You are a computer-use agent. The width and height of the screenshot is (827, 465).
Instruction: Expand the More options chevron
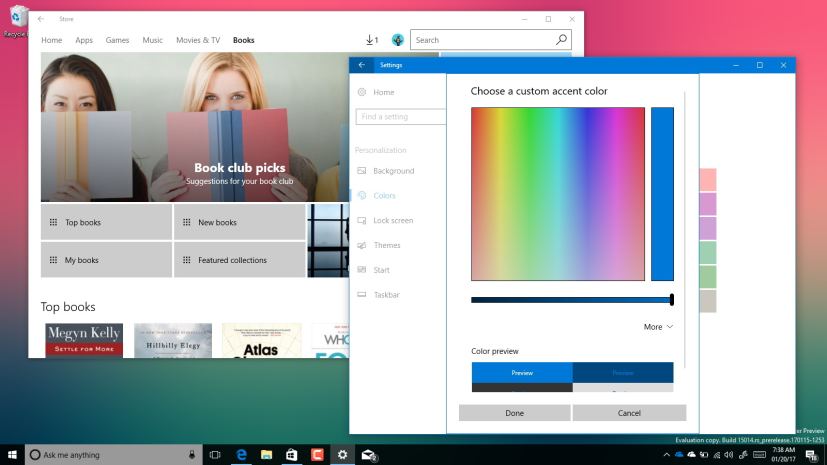tap(670, 327)
